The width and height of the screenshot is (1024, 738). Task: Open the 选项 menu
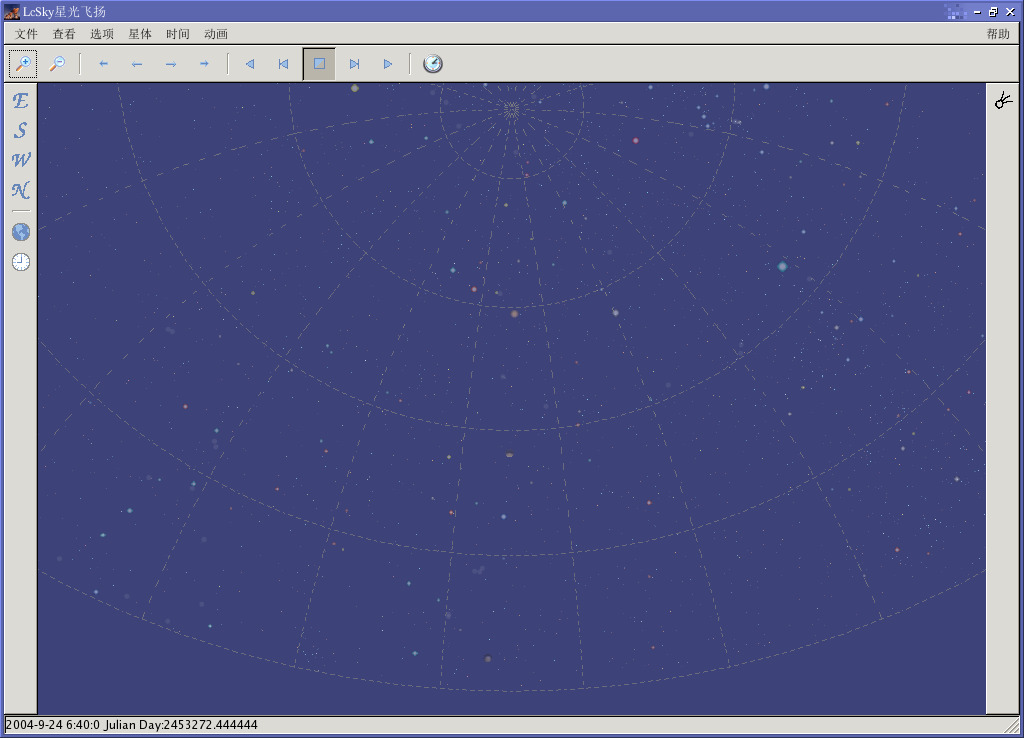102,34
